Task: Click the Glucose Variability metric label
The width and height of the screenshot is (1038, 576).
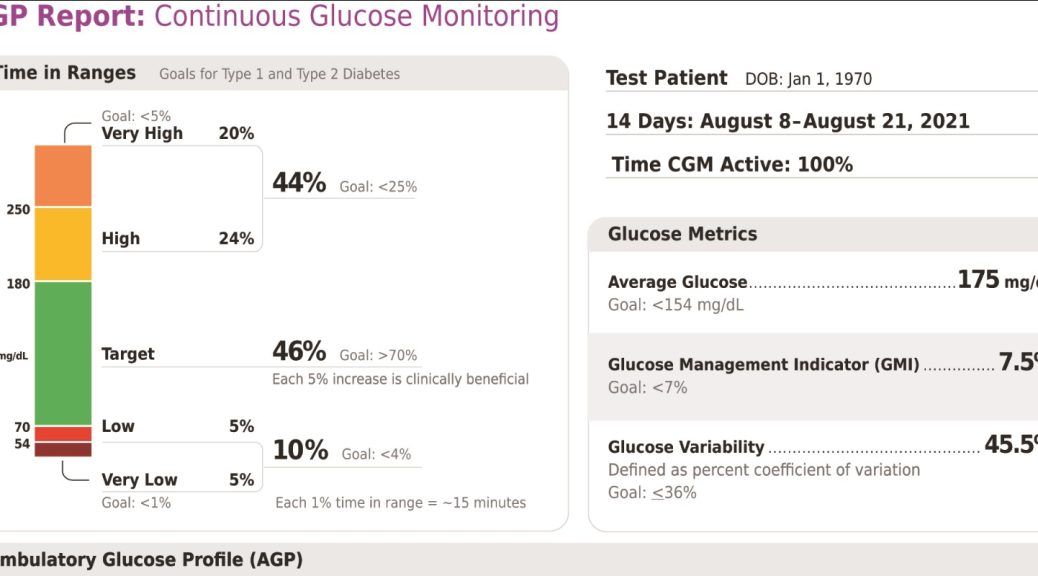Action: click(686, 447)
